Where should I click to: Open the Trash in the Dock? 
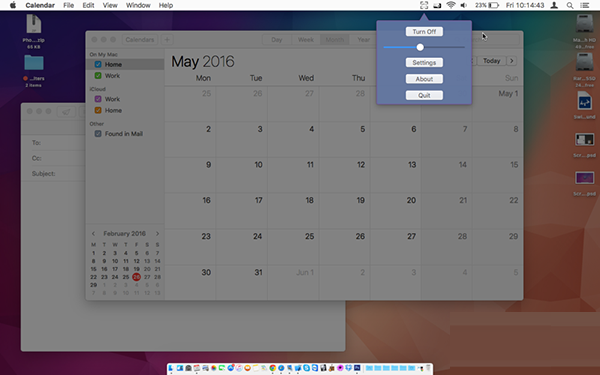tap(428, 368)
